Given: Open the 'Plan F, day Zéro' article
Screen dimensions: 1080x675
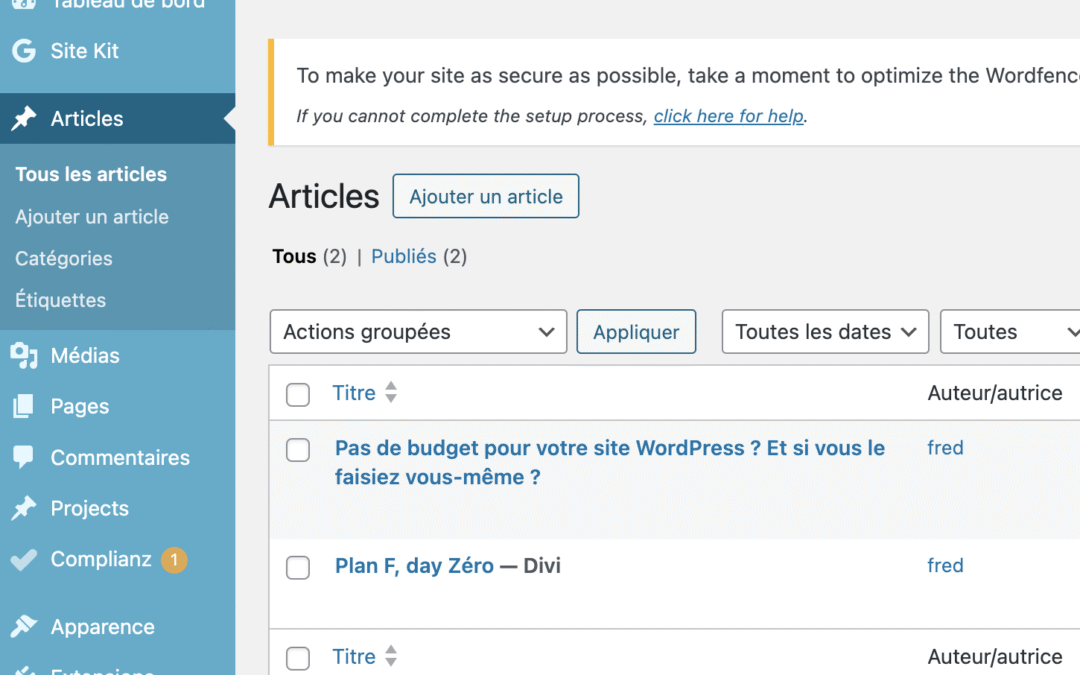Looking at the screenshot, I should pos(414,565).
